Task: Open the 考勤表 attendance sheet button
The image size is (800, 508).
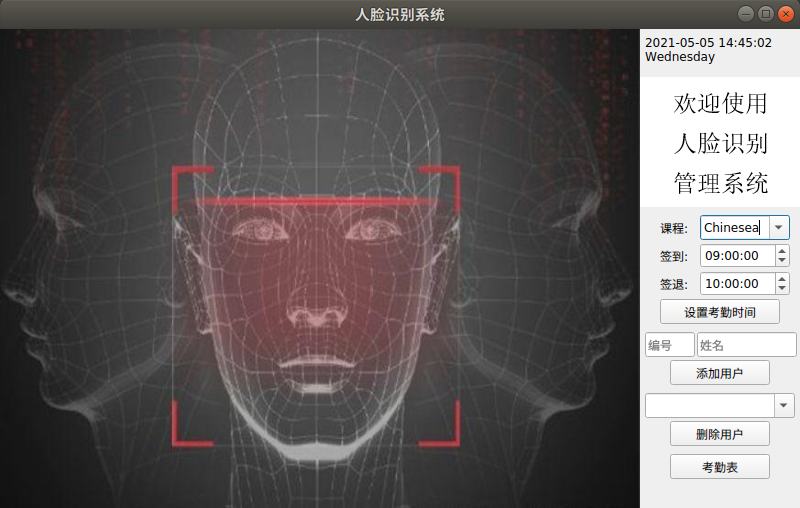Action: point(719,467)
